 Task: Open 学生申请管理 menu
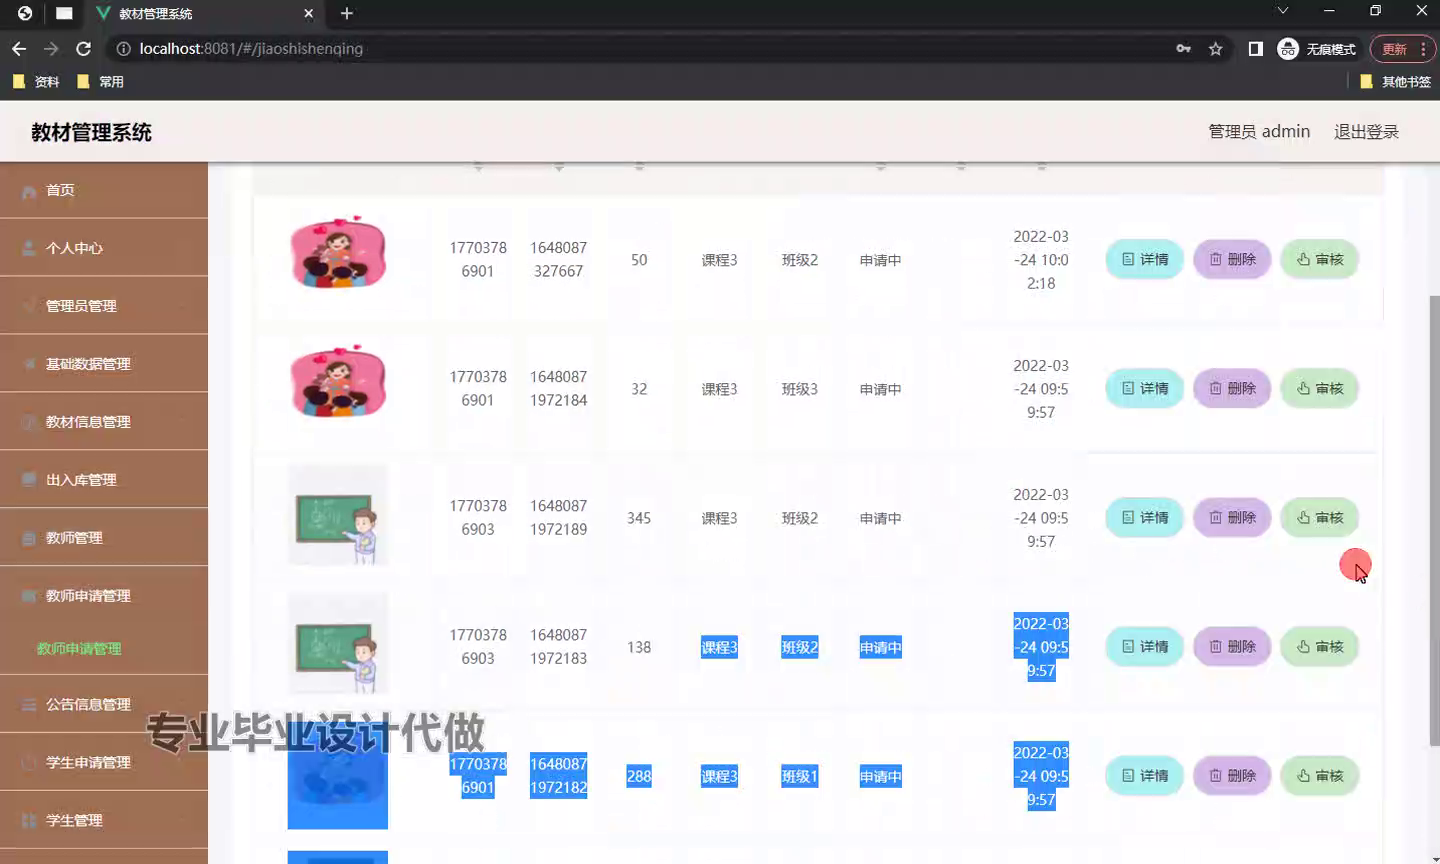pos(104,762)
